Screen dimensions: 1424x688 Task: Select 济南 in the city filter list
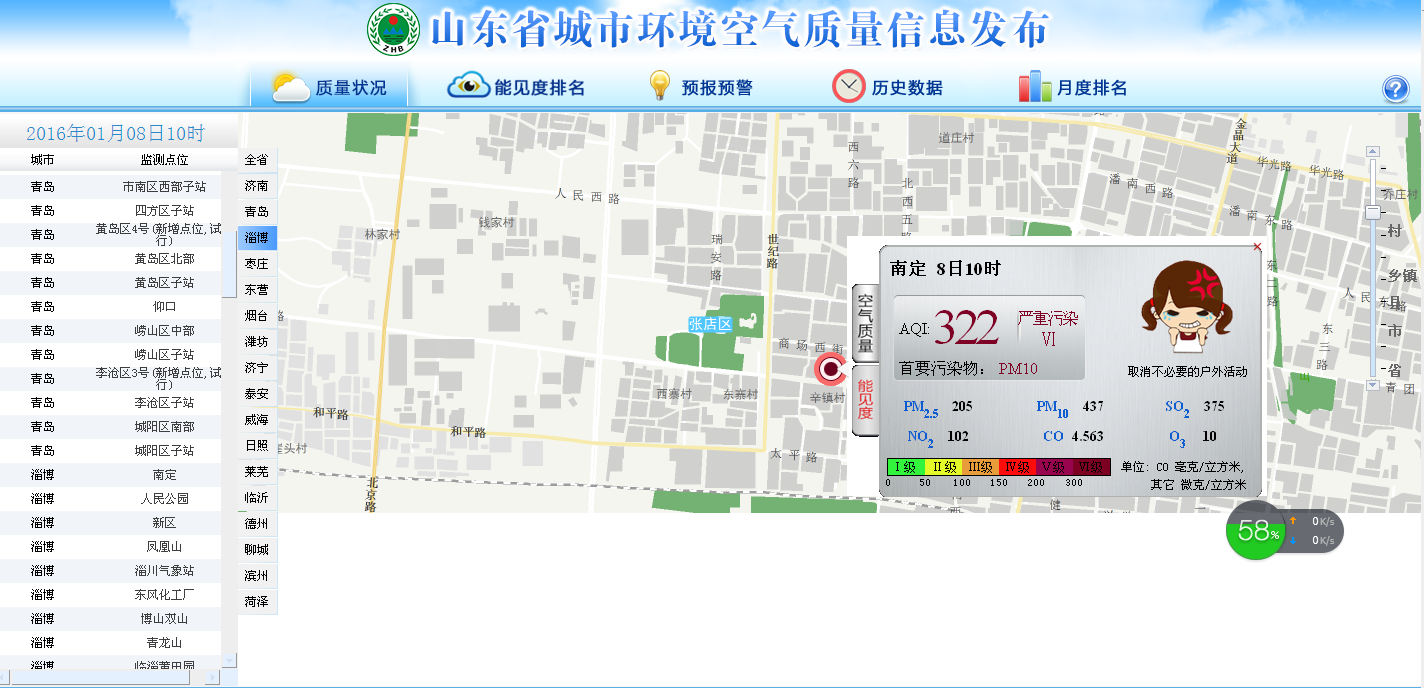[257, 186]
